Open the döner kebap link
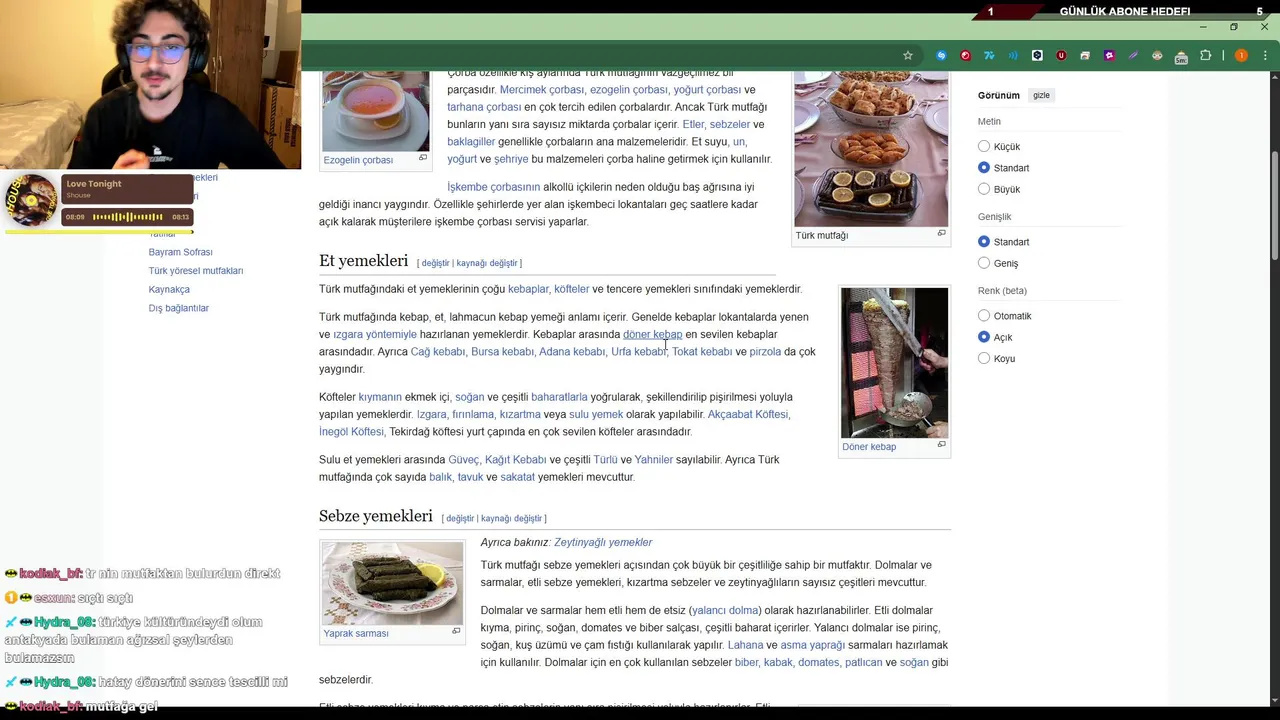The height and width of the screenshot is (720, 1280). coord(653,334)
